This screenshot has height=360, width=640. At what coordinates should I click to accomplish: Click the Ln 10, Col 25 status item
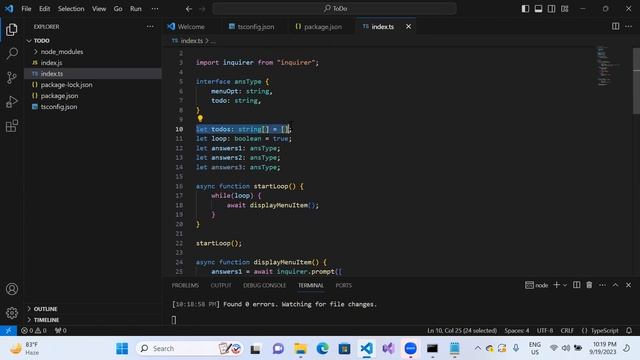point(462,331)
